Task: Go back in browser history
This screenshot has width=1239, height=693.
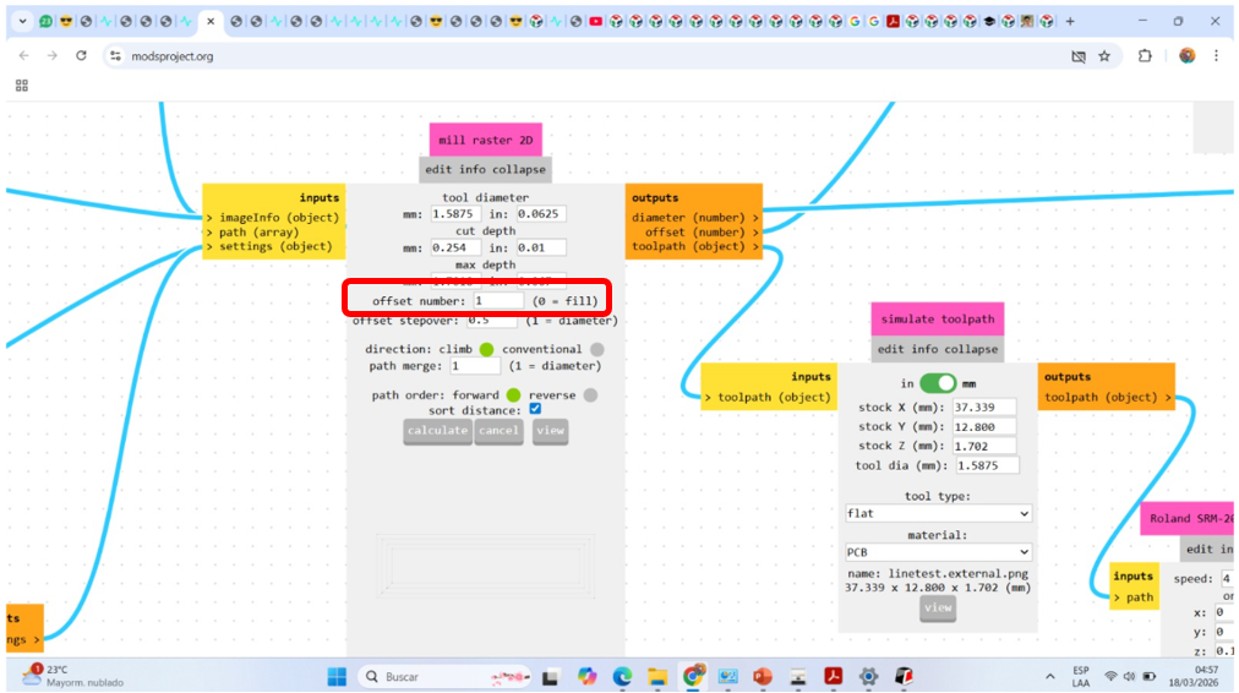Action: (24, 56)
